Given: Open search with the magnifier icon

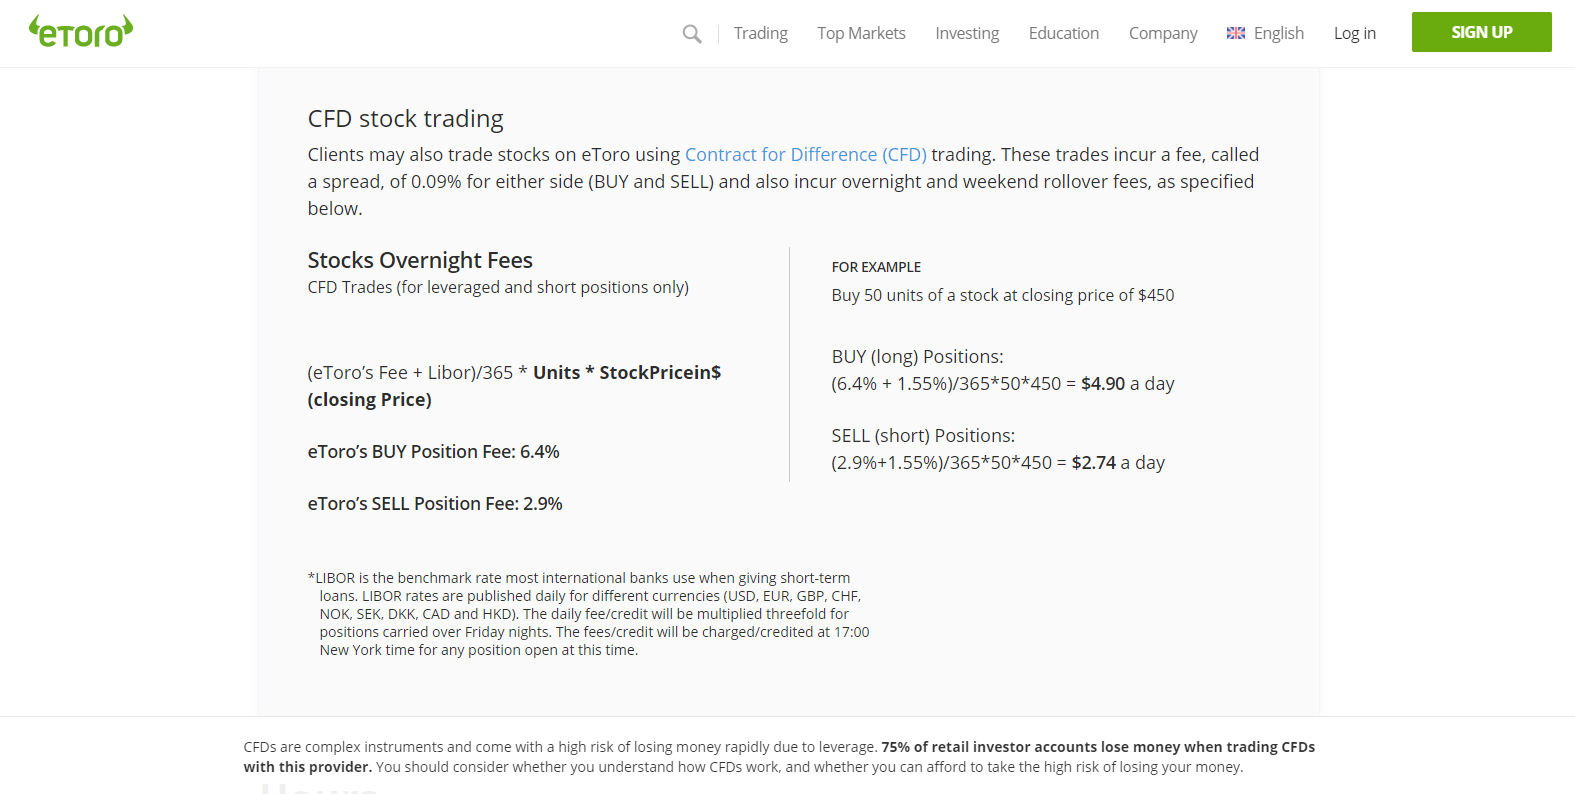Looking at the screenshot, I should [691, 34].
